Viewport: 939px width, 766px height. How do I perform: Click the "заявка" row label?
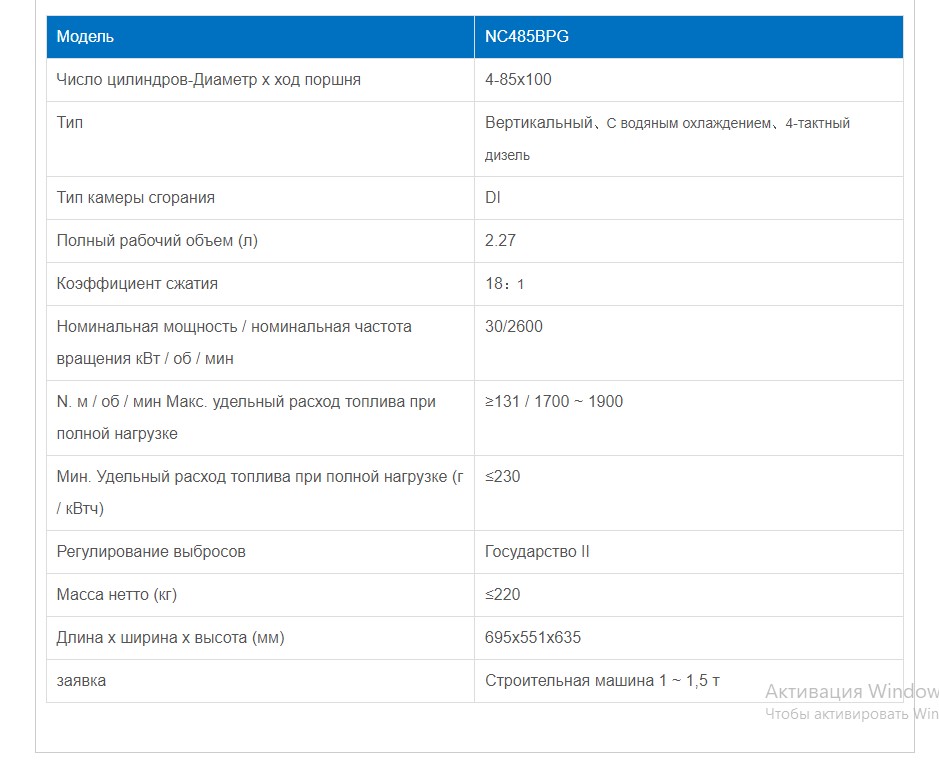[x=81, y=681]
